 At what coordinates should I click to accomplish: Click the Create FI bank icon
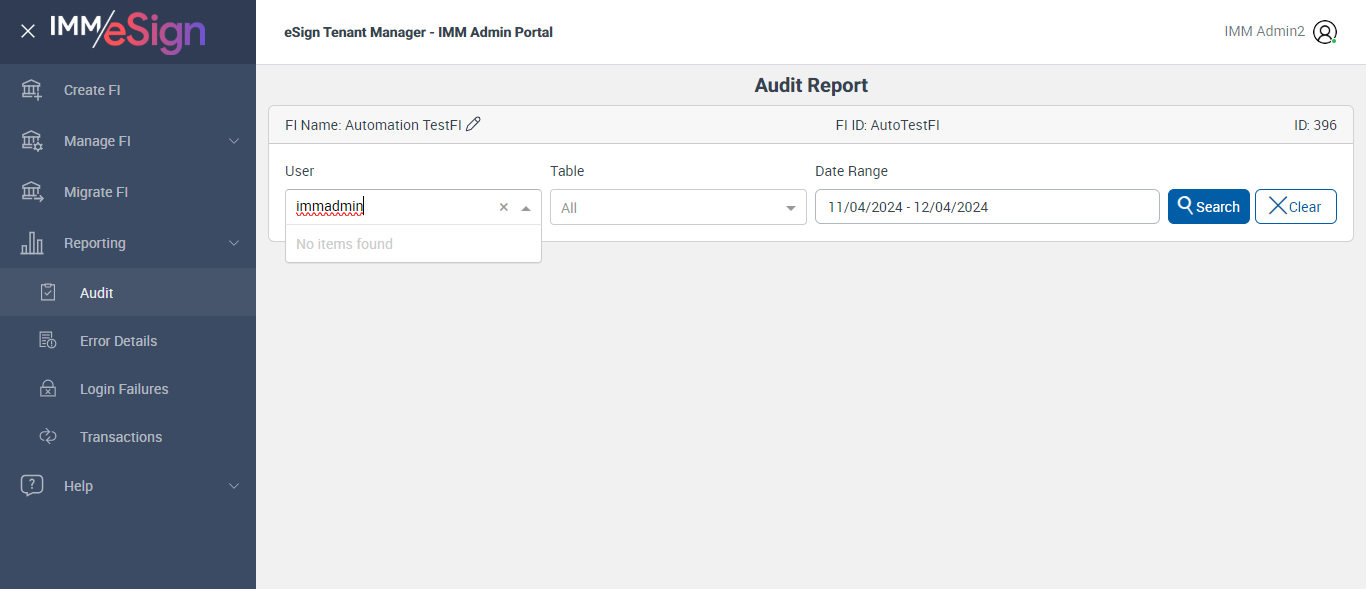[x=32, y=90]
